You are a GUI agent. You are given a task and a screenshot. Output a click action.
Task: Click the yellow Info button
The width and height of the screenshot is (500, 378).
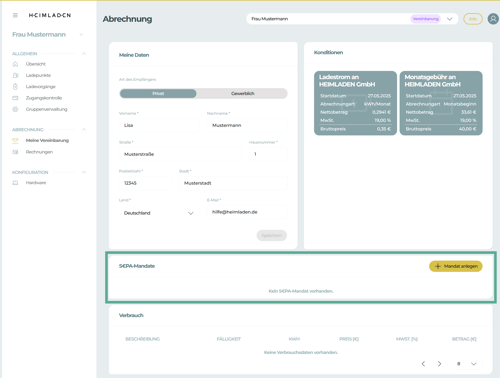(473, 19)
